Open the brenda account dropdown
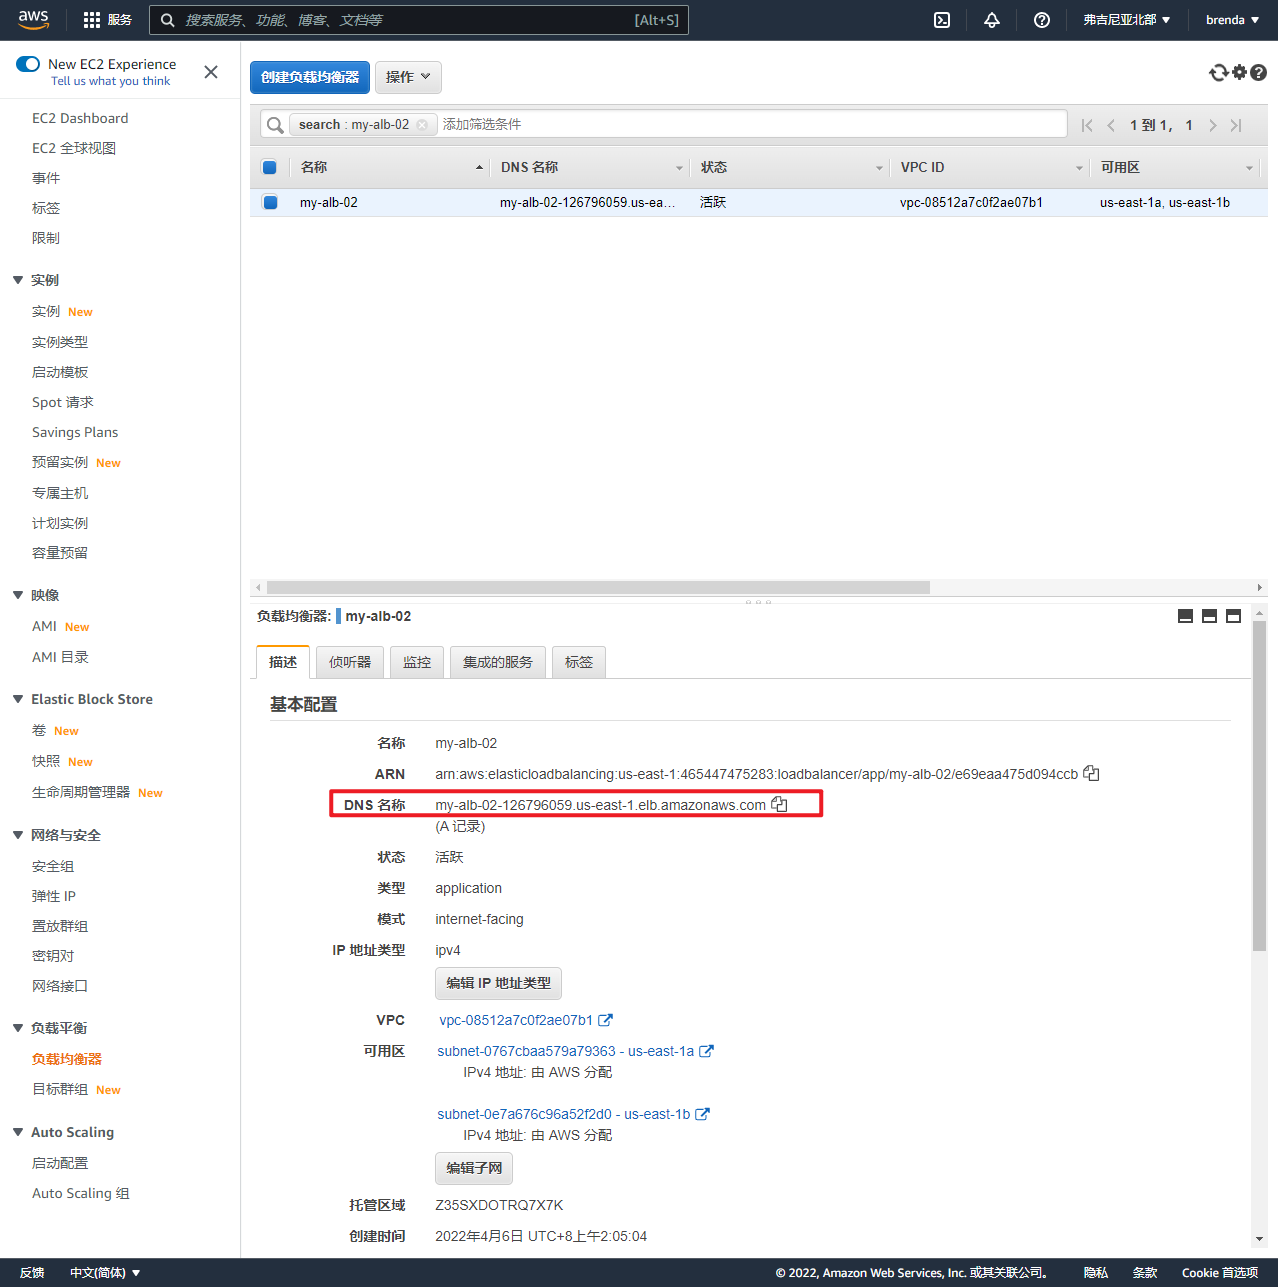Viewport: 1278px width, 1287px height. (1232, 20)
